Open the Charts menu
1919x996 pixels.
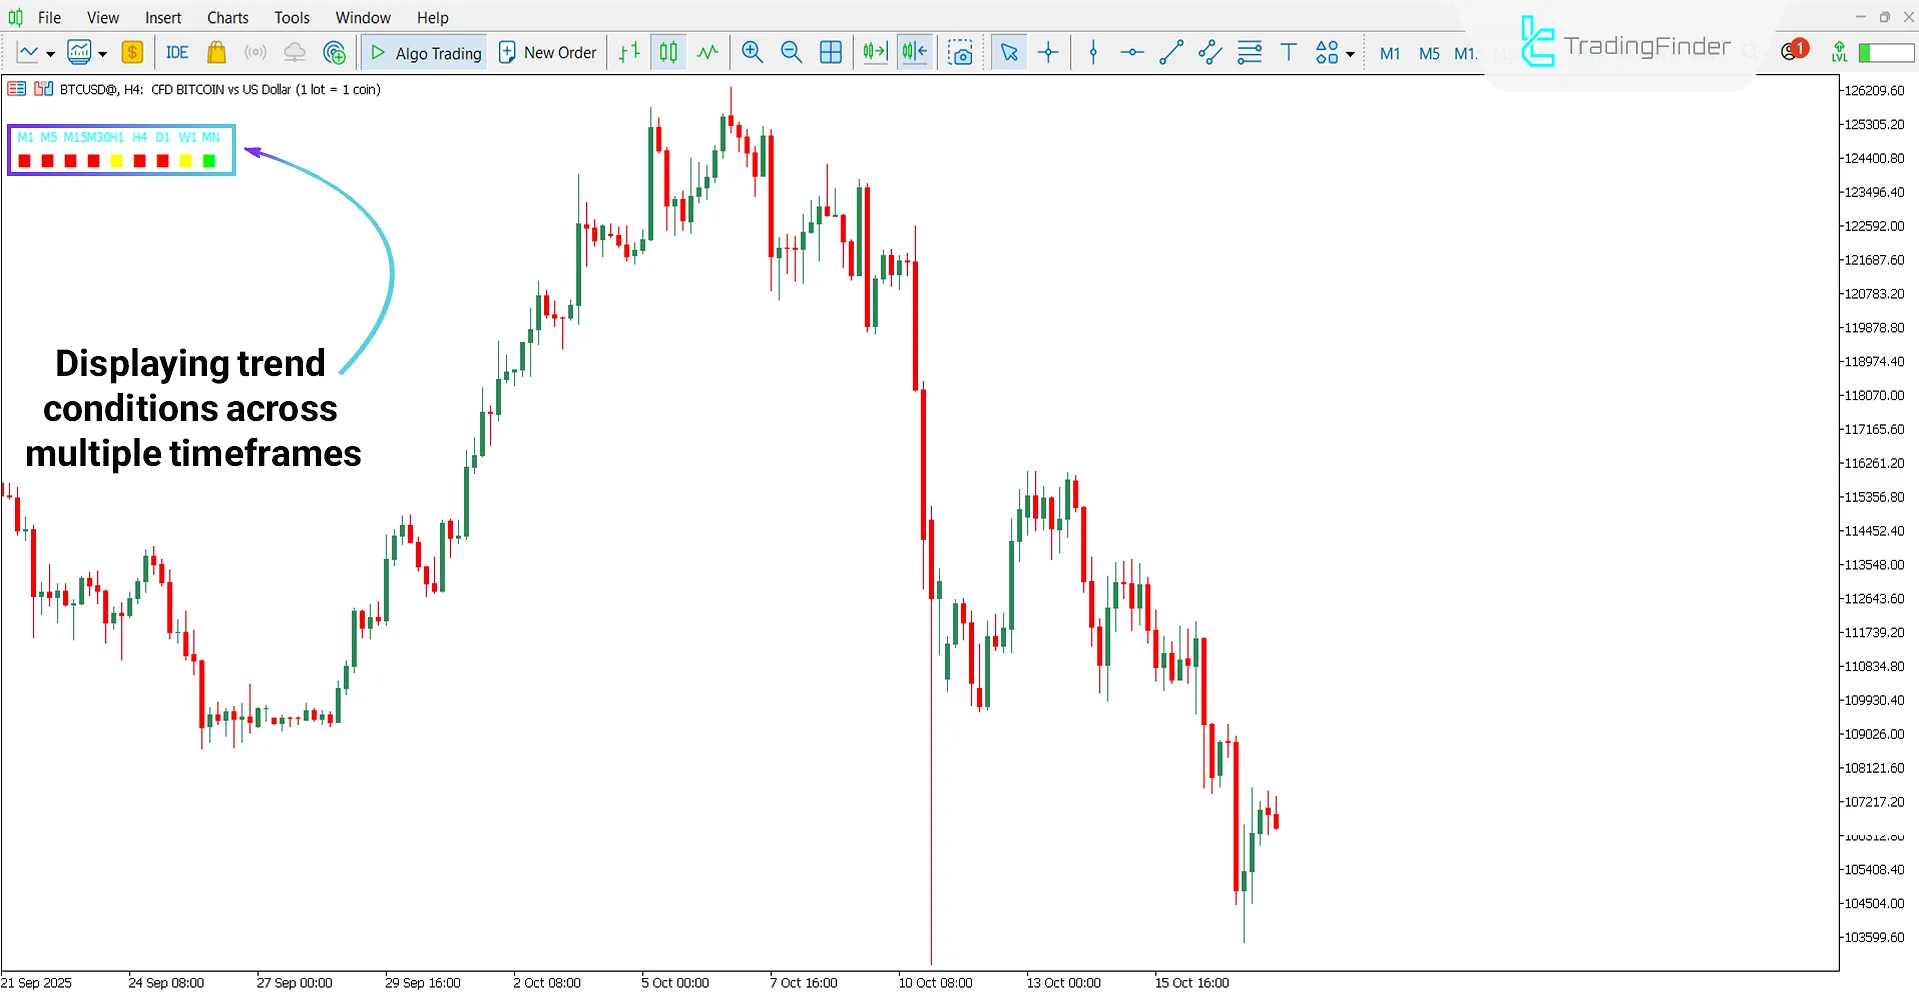(227, 17)
